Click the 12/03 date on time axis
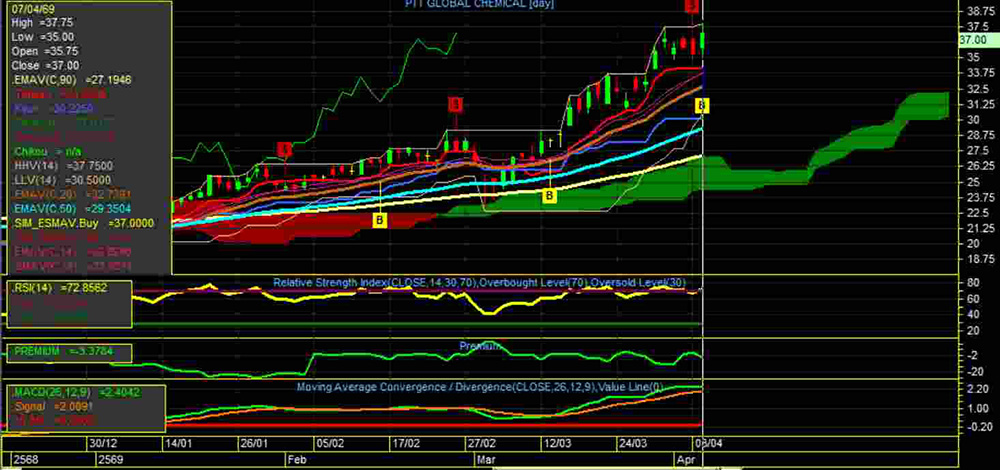Image resolution: width=1000 pixels, height=470 pixels. click(x=555, y=442)
